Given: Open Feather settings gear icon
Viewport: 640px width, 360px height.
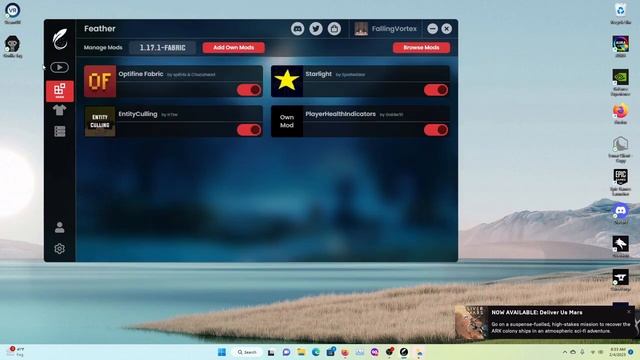Looking at the screenshot, I should tap(60, 249).
